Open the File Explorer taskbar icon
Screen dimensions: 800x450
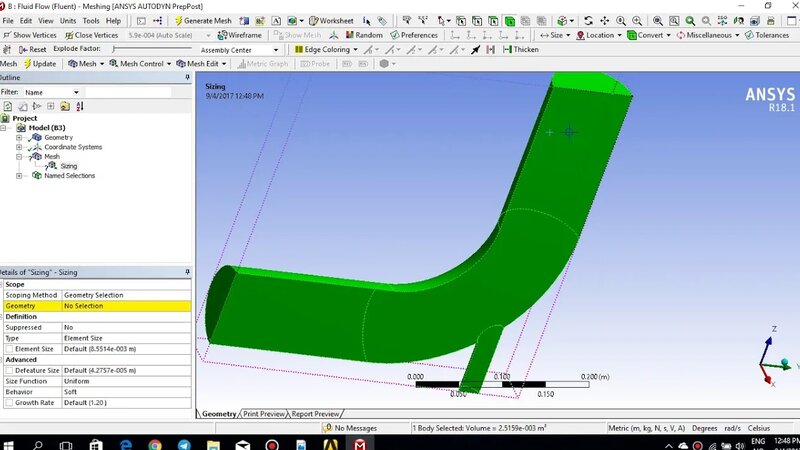click(213, 445)
